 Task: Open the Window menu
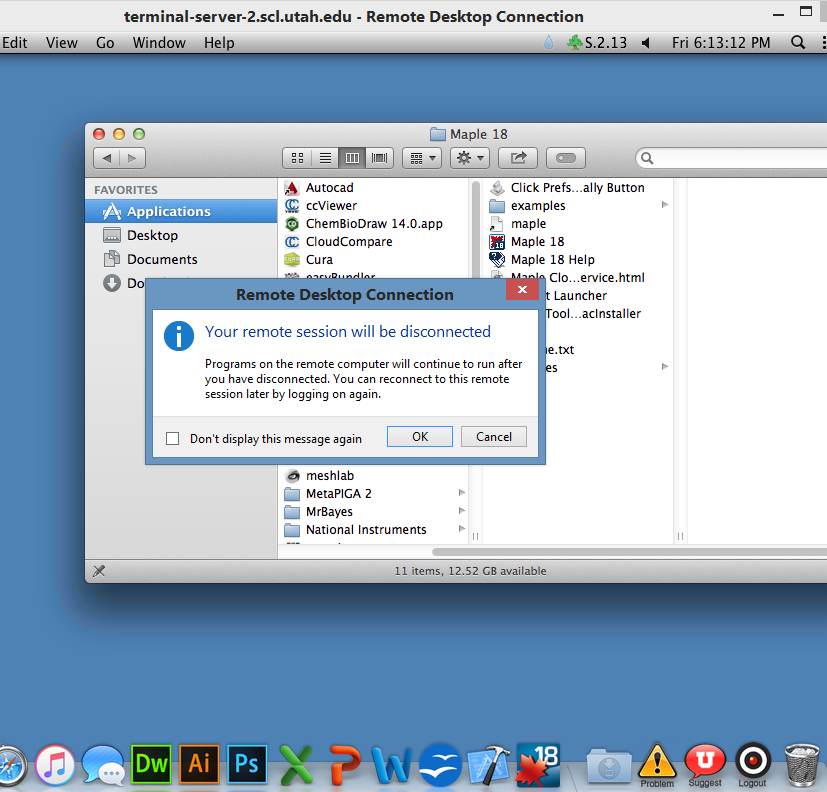tap(159, 43)
